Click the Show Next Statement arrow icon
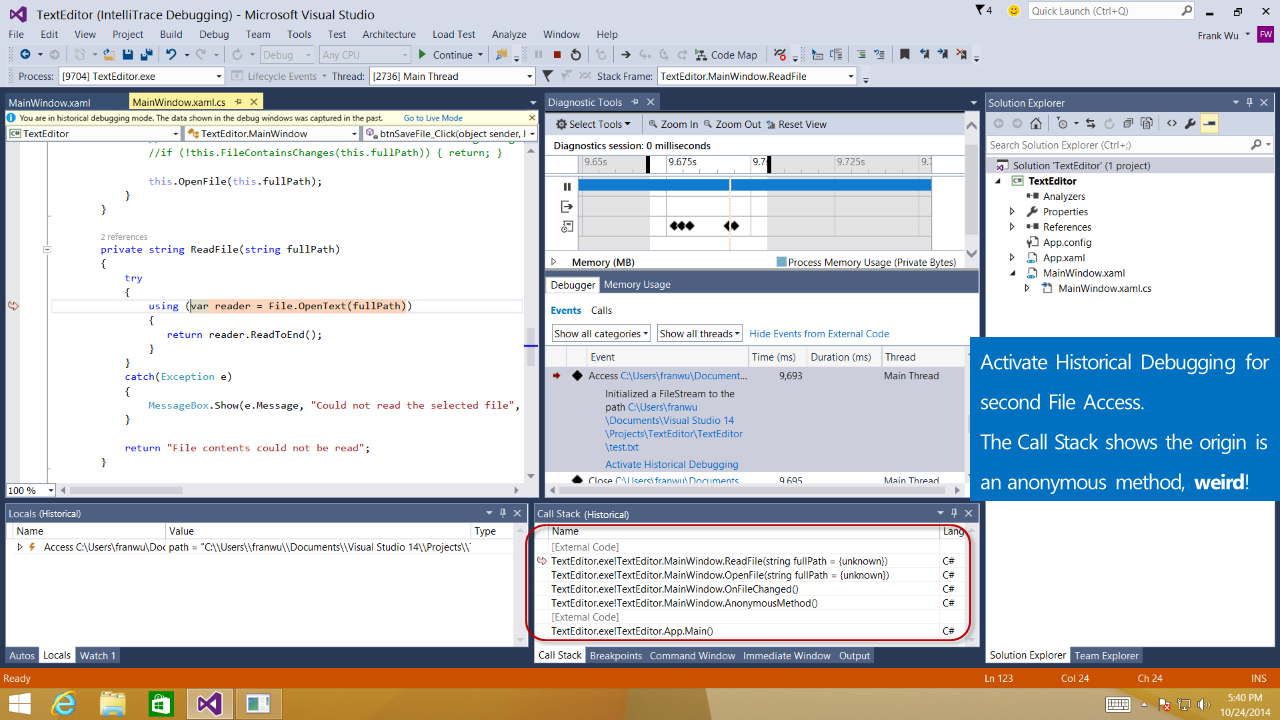Image resolution: width=1280 pixels, height=720 pixels. (626, 55)
